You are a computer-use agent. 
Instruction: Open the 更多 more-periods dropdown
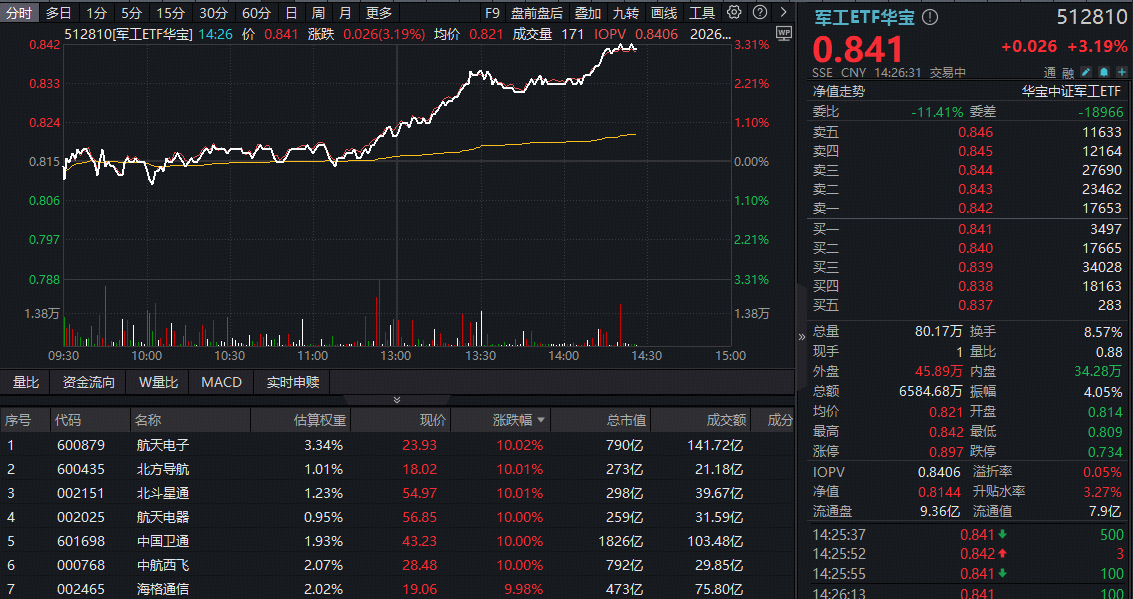click(x=377, y=12)
